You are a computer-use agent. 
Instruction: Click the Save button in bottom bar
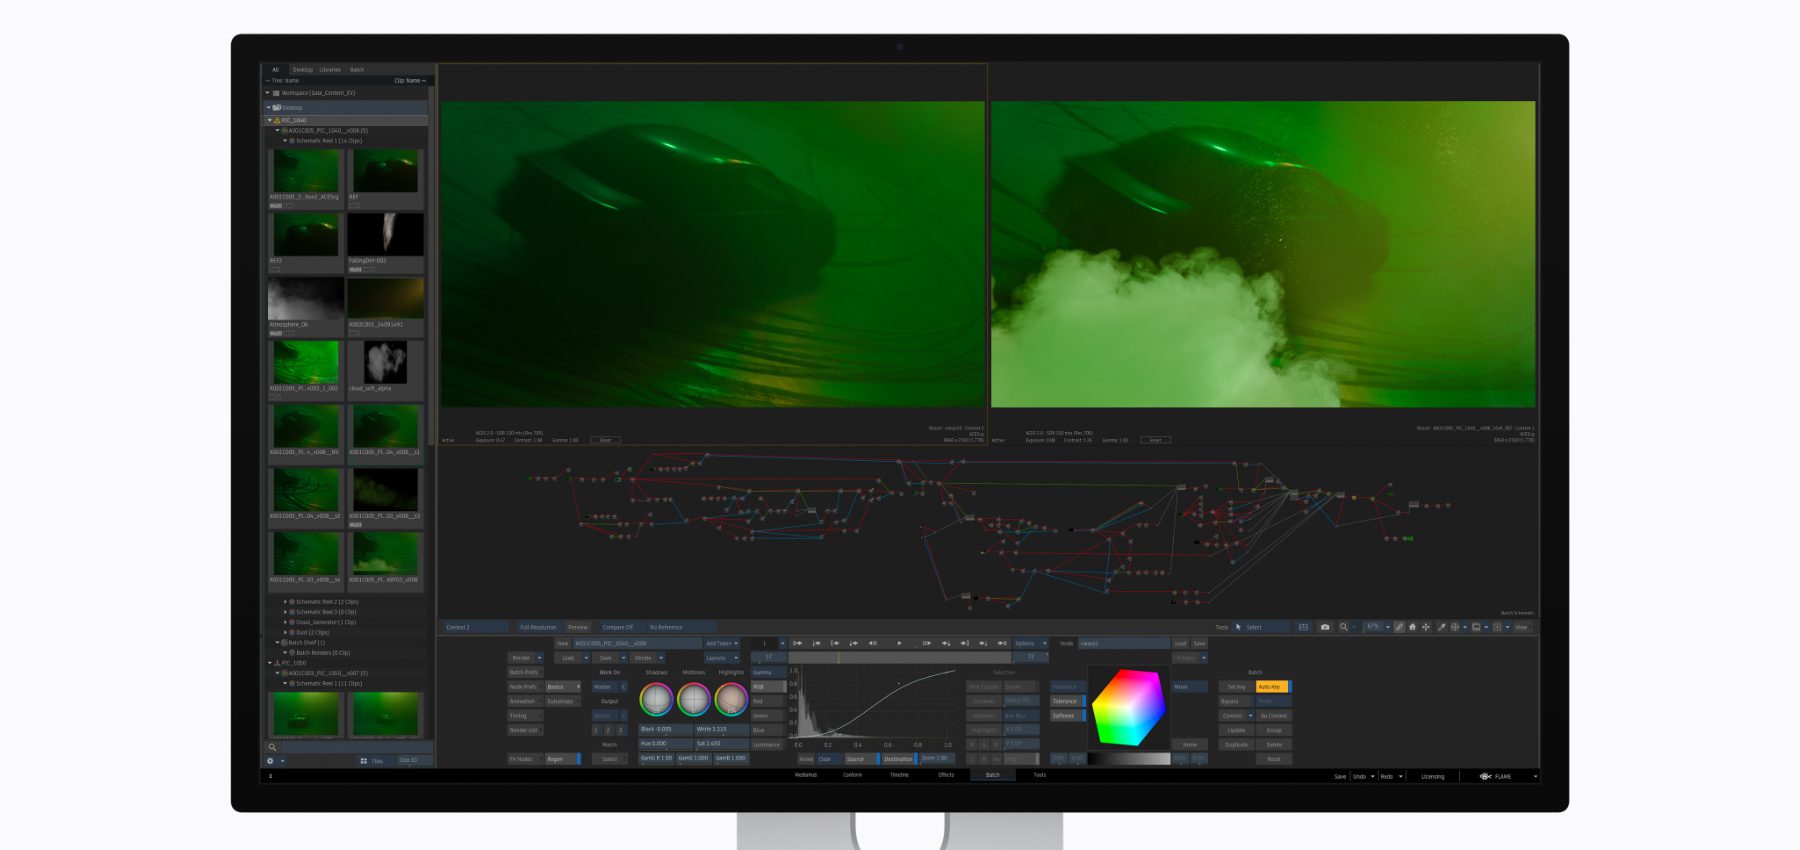click(1340, 776)
